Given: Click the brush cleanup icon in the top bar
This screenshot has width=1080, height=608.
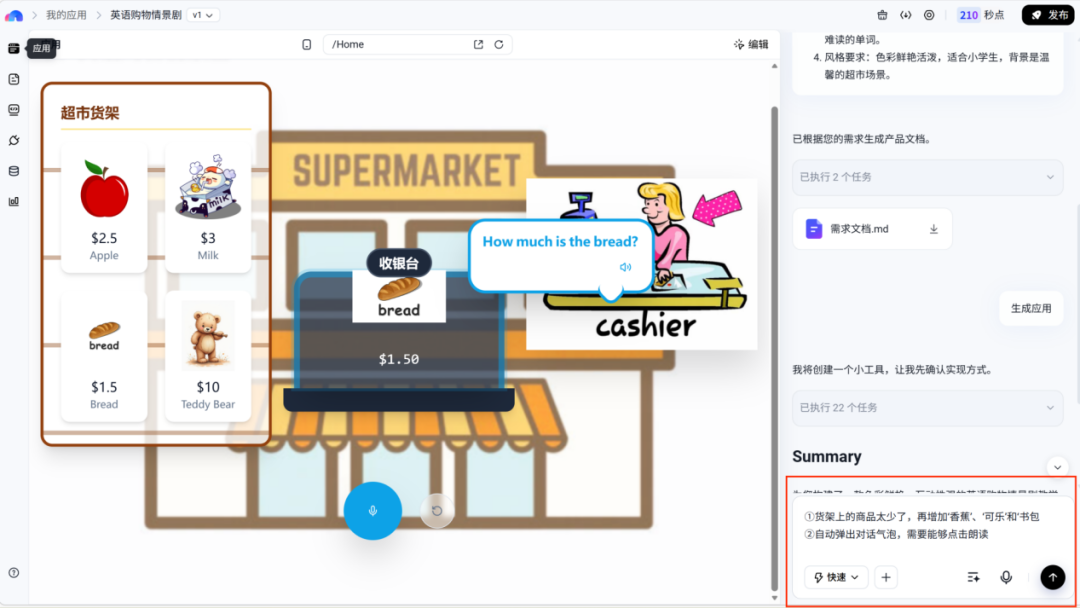Looking at the screenshot, I should 881,14.
